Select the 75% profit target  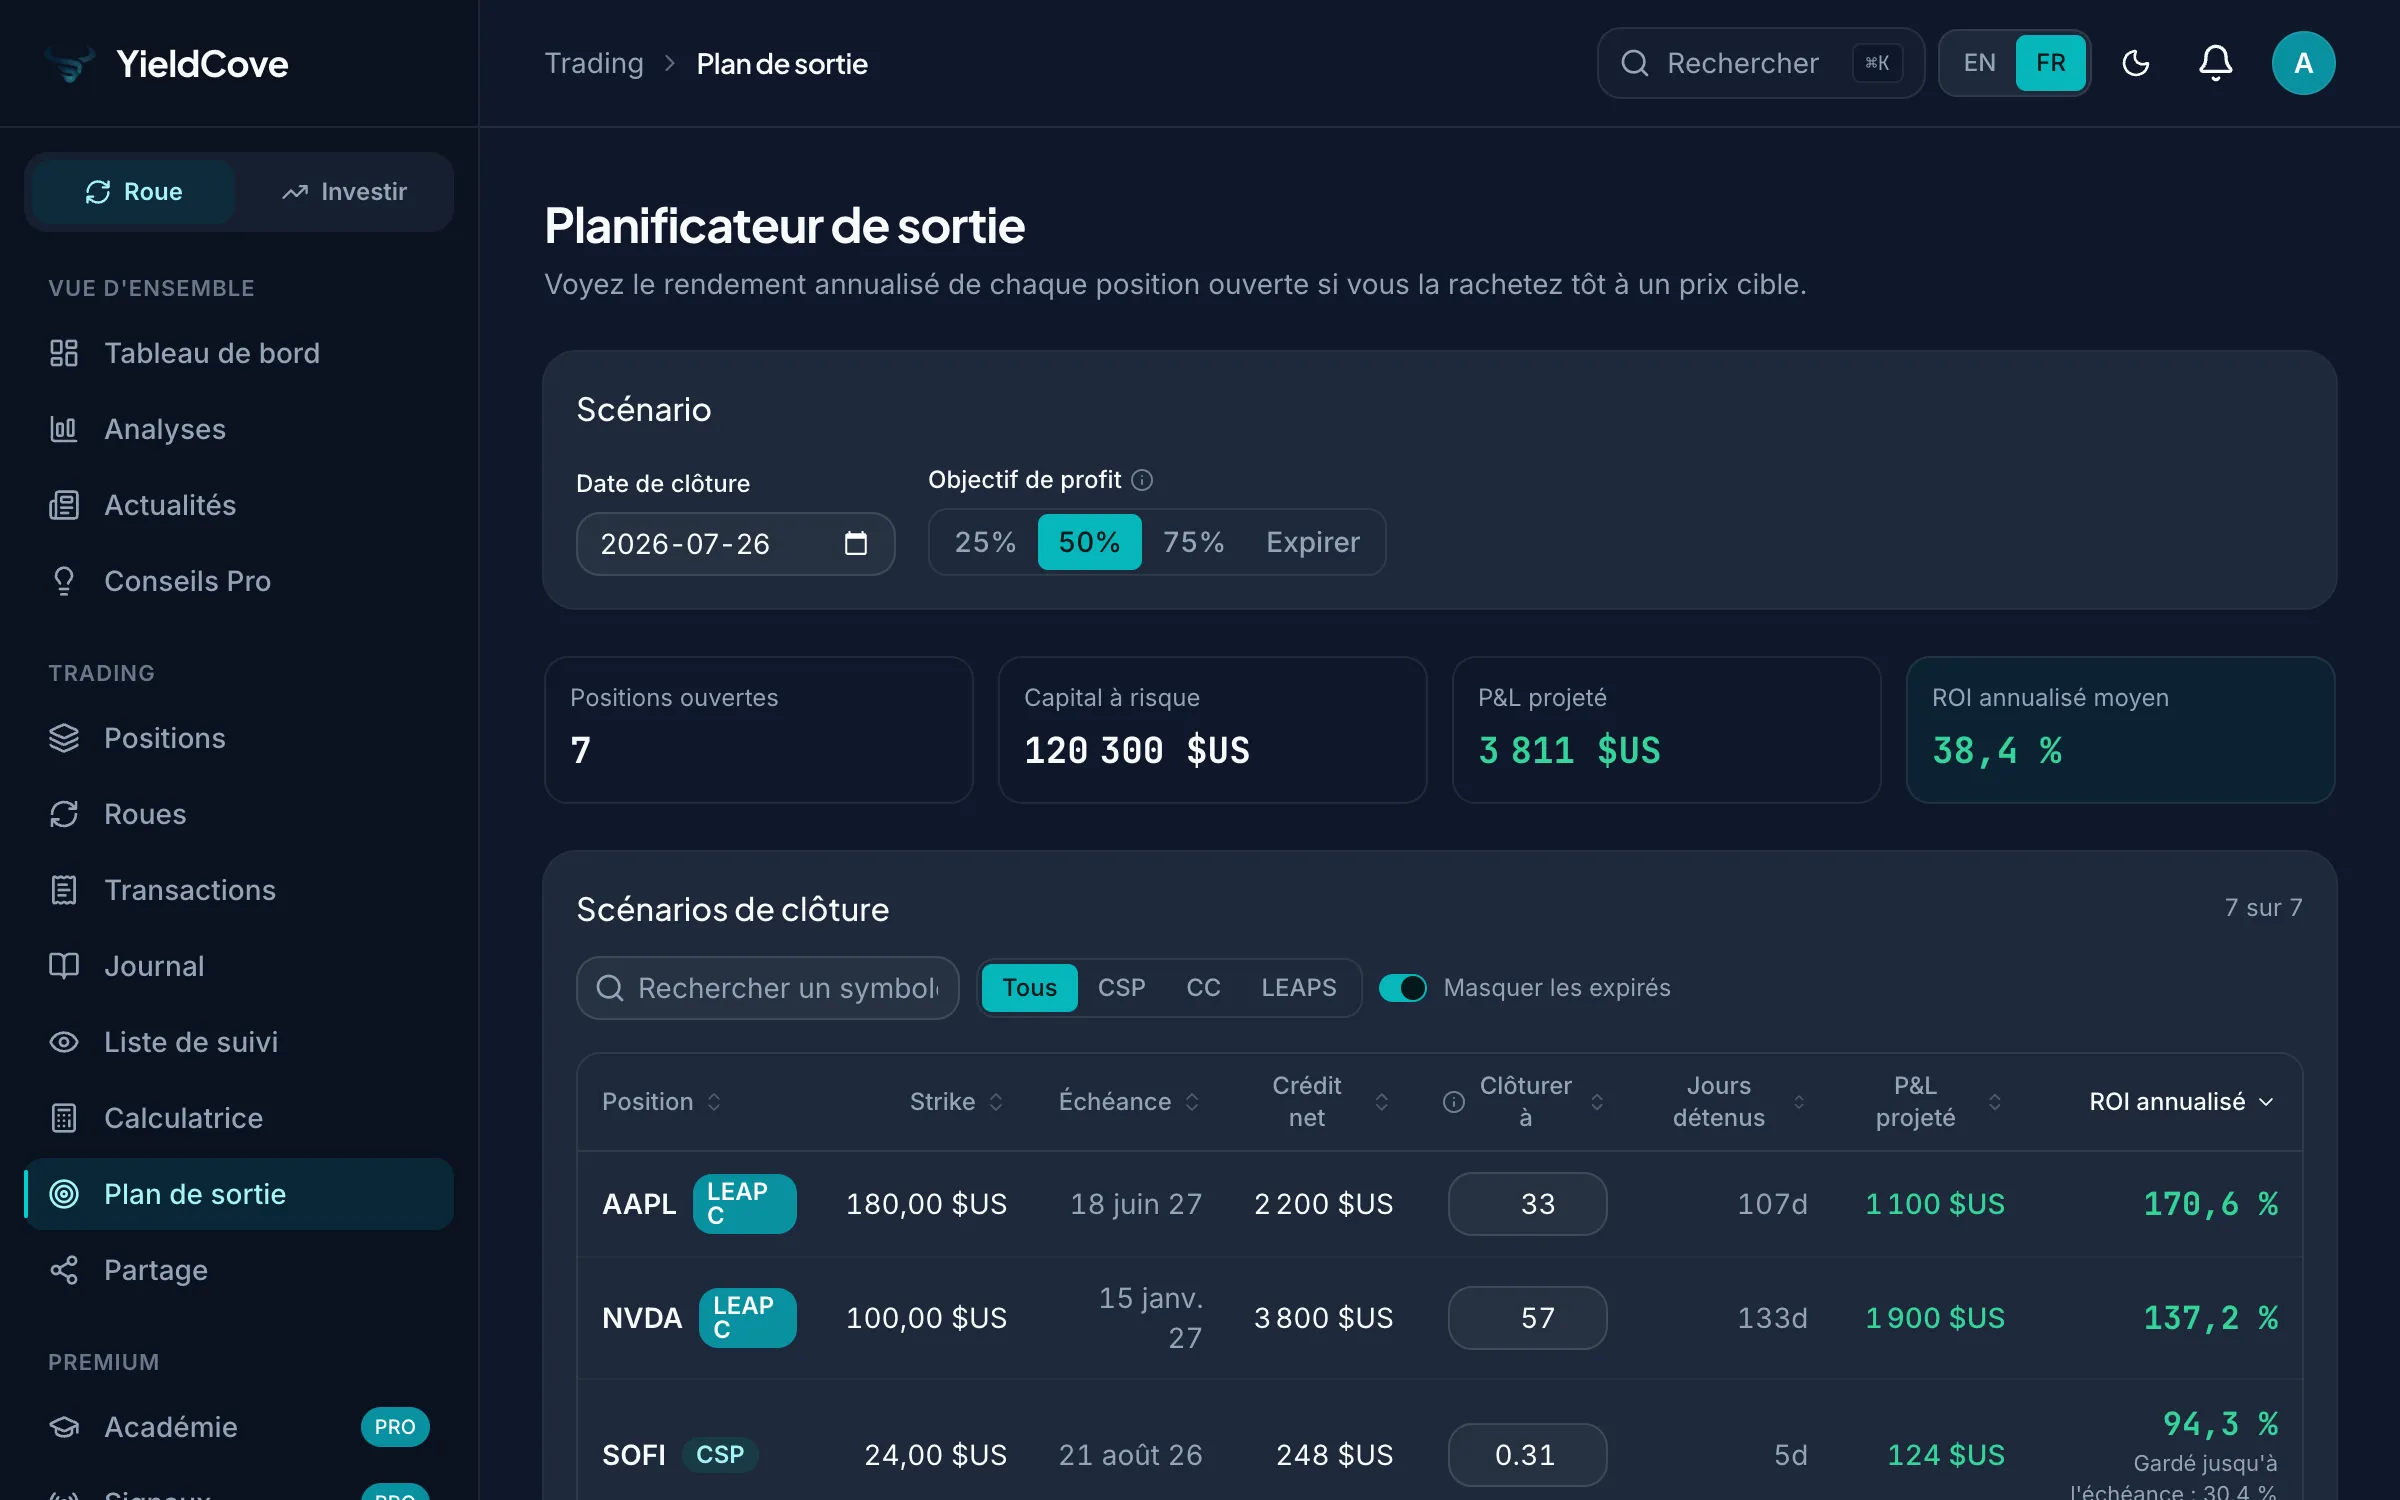1193,542
